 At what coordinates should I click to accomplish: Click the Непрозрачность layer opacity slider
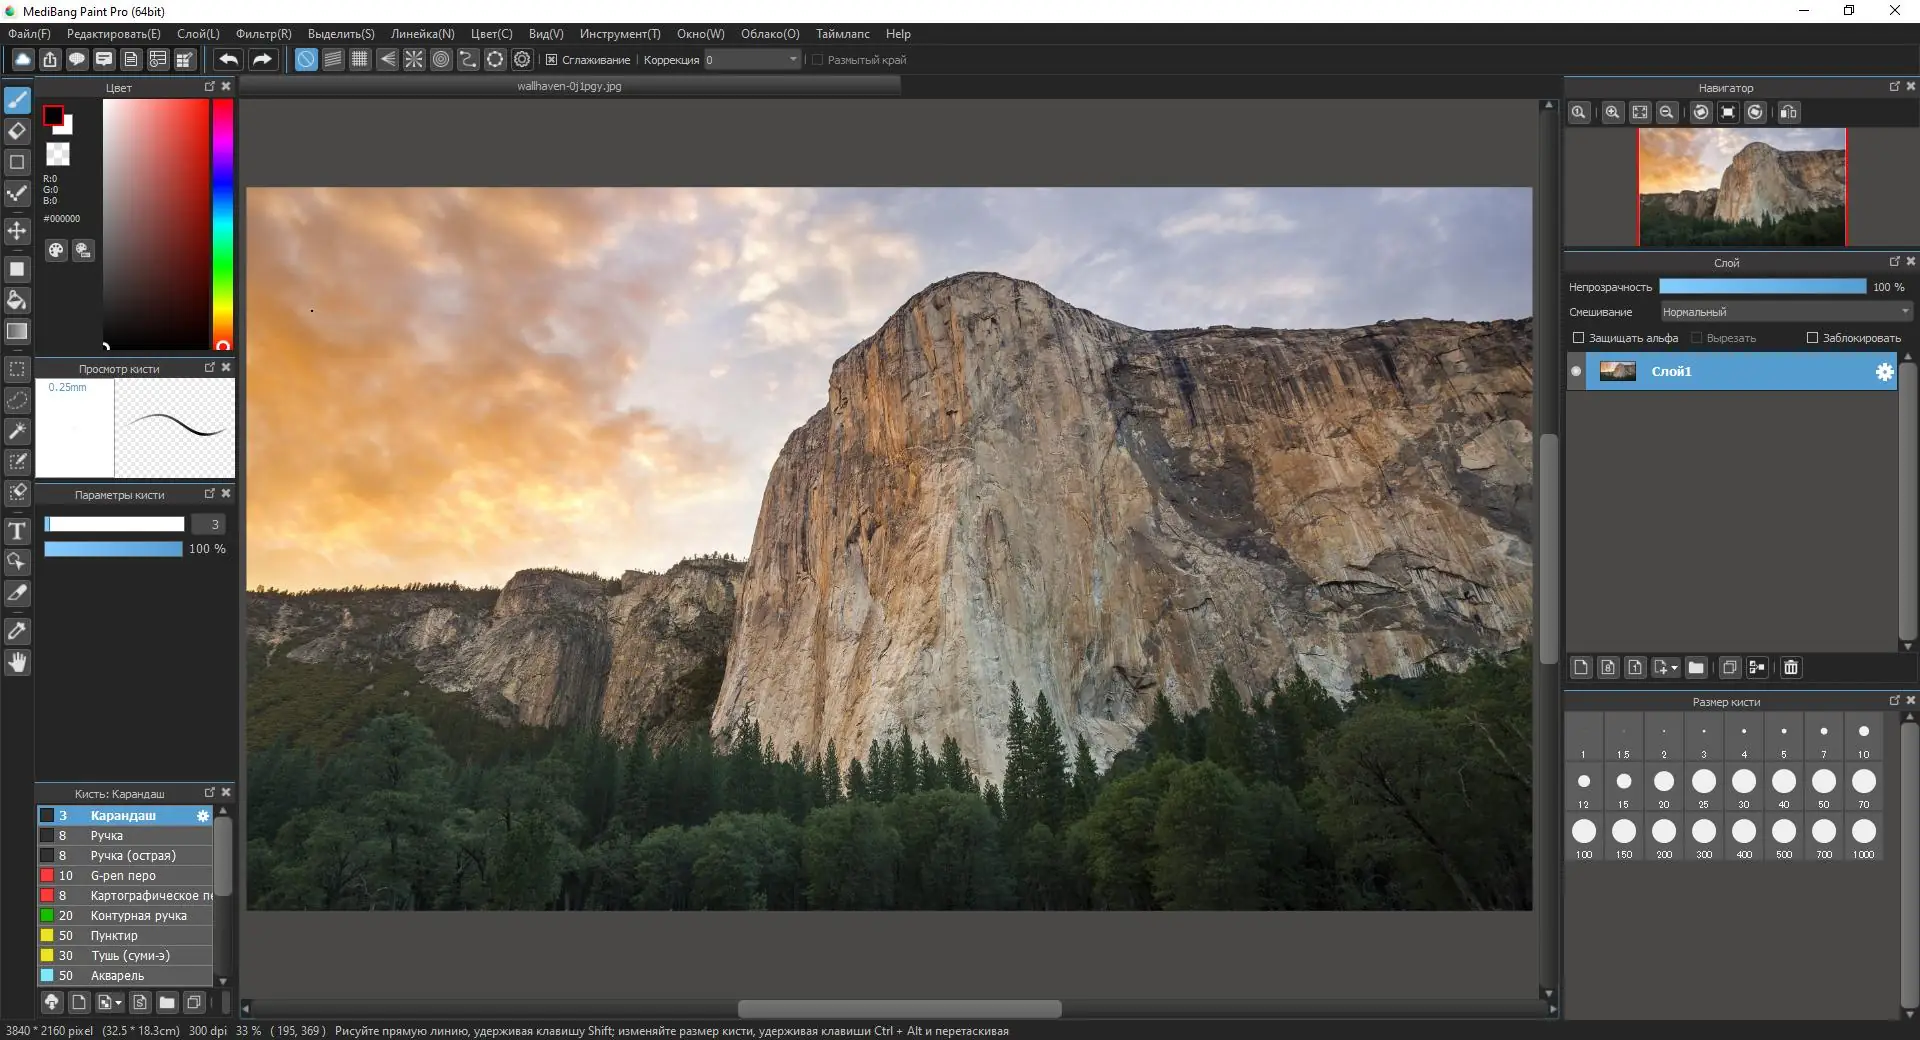[1762, 287]
